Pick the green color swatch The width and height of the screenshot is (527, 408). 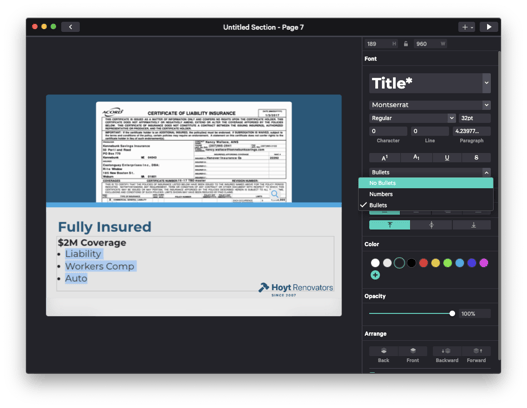(447, 263)
